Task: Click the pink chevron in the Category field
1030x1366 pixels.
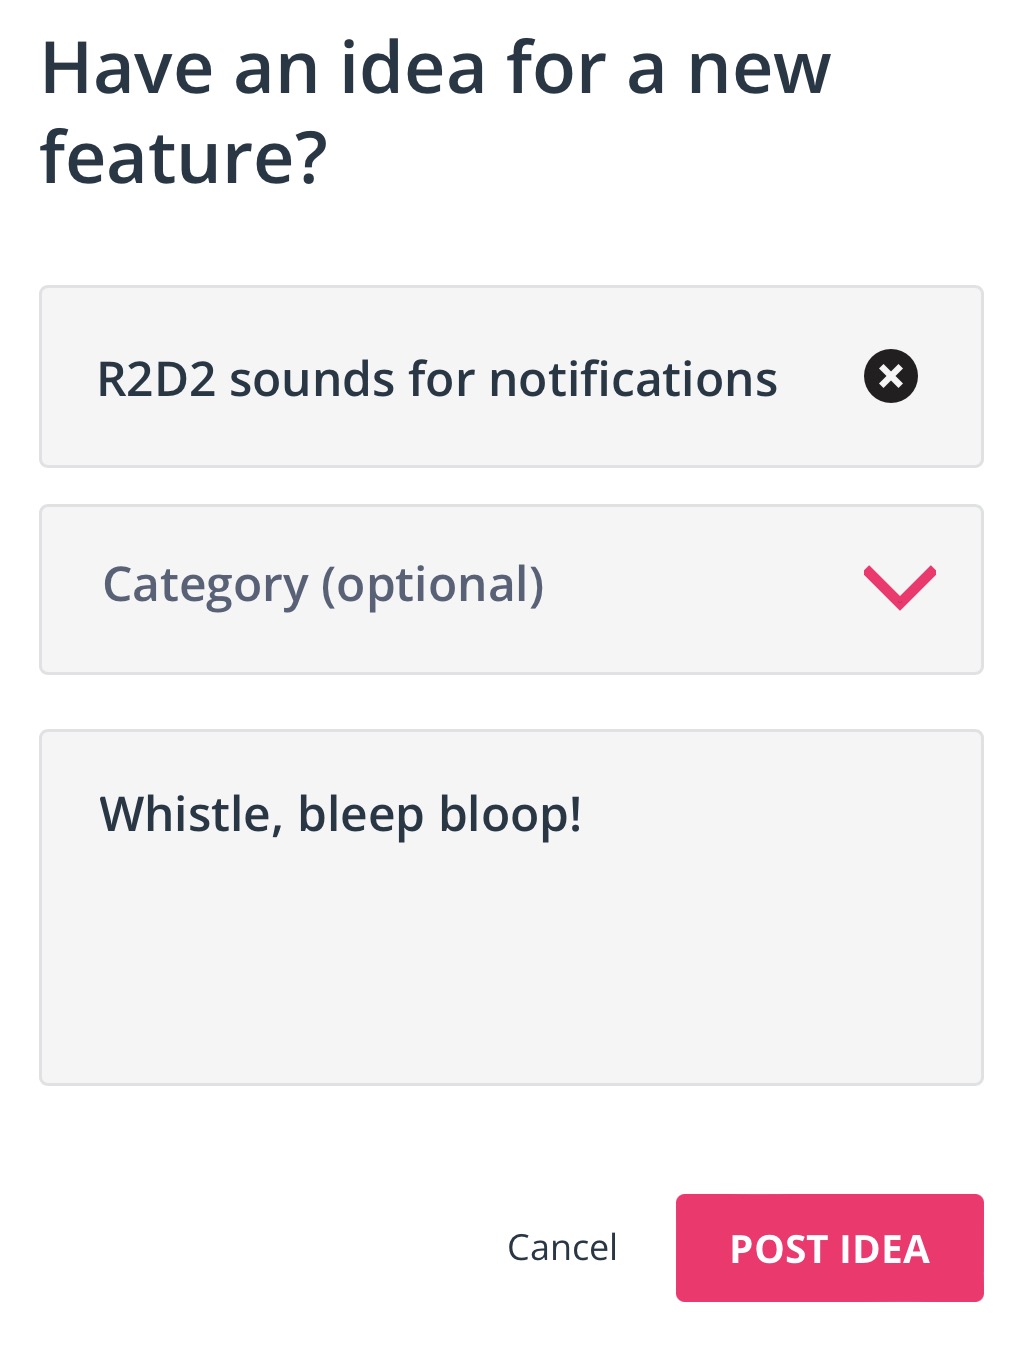Action: coord(899,587)
